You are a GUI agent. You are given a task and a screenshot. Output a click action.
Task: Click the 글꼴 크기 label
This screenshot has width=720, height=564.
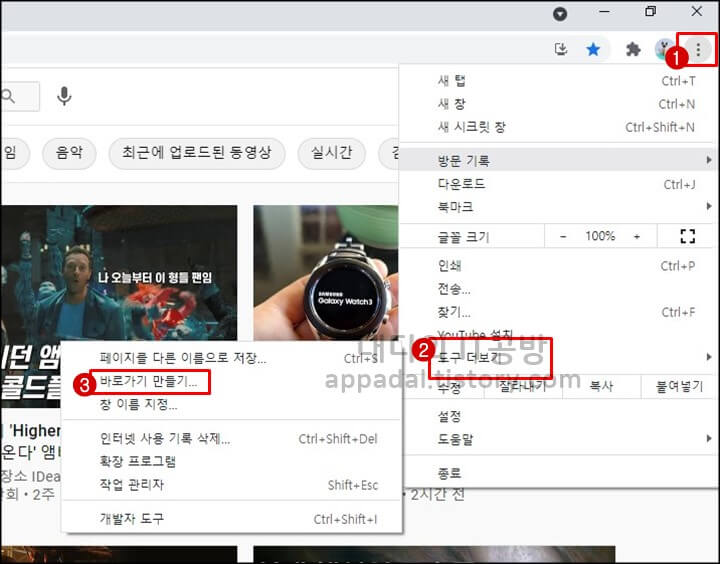tap(464, 237)
